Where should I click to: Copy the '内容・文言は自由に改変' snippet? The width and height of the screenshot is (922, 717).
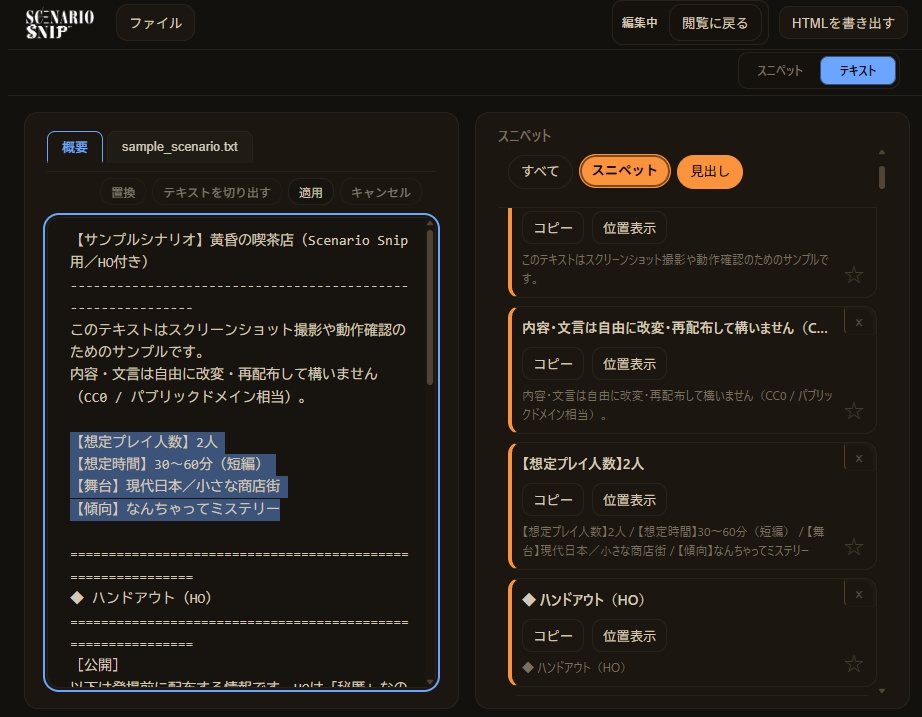pos(553,364)
